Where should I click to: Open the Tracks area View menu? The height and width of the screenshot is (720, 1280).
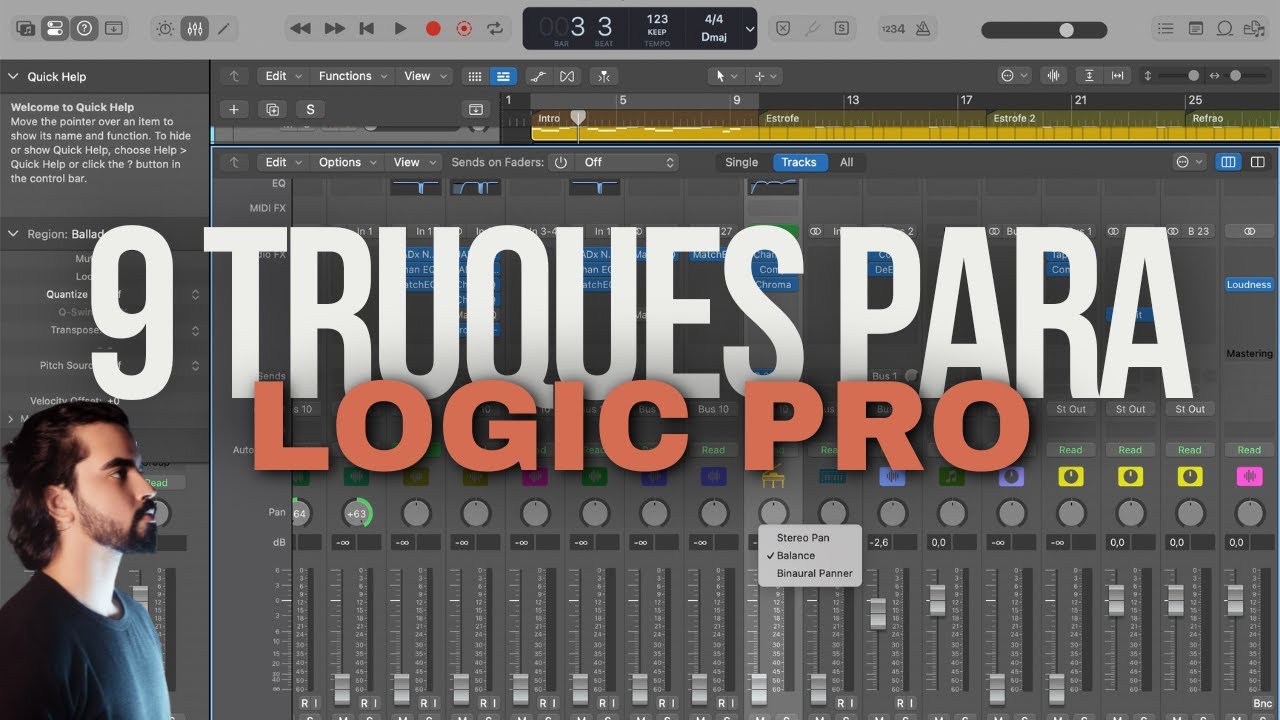(424, 76)
